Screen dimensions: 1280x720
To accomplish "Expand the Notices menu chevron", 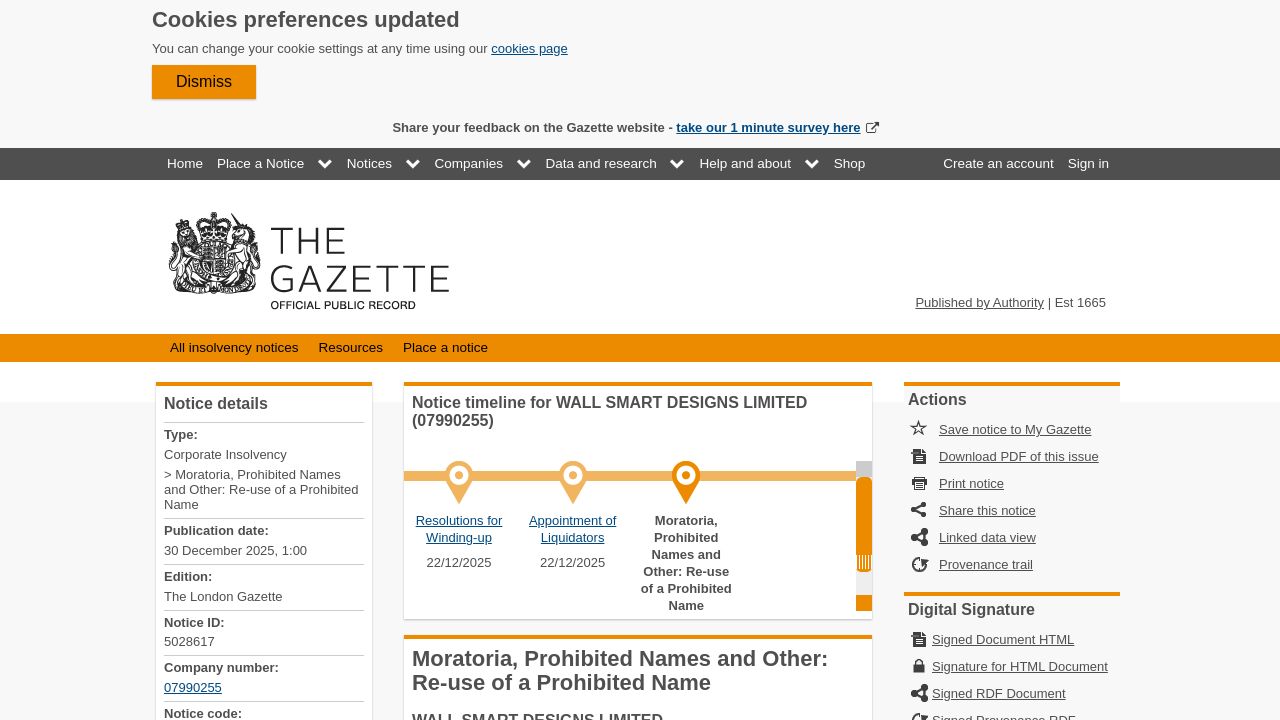I will point(413,164).
